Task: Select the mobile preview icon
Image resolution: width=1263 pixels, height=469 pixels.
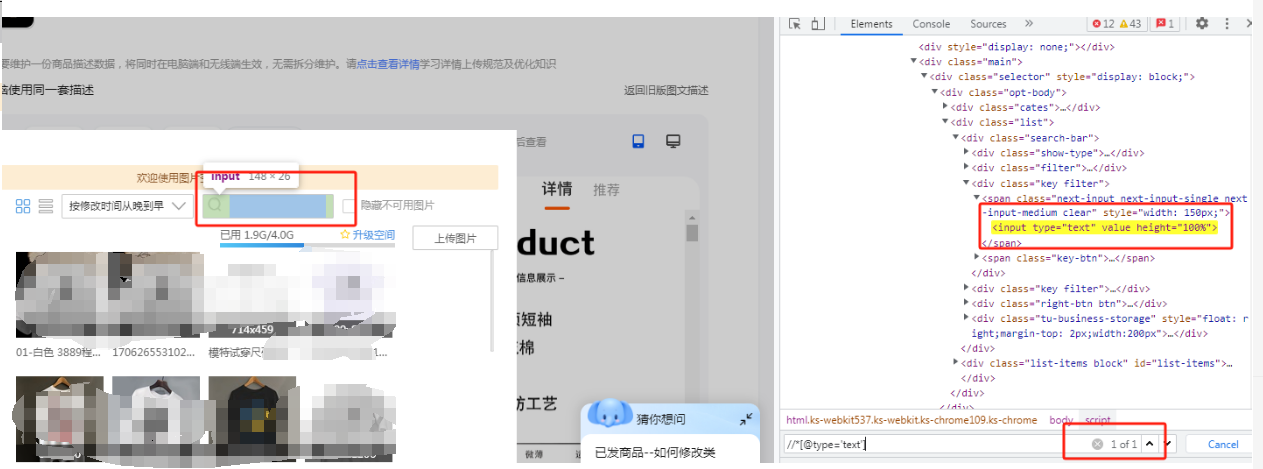Action: [x=639, y=142]
